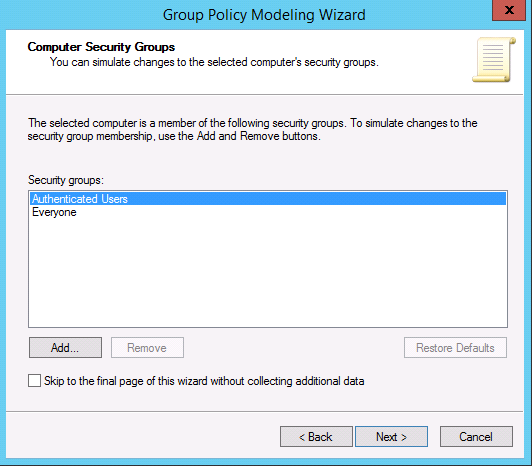Click the Computer Security Groups heading
The image size is (532, 466).
(x=101, y=47)
